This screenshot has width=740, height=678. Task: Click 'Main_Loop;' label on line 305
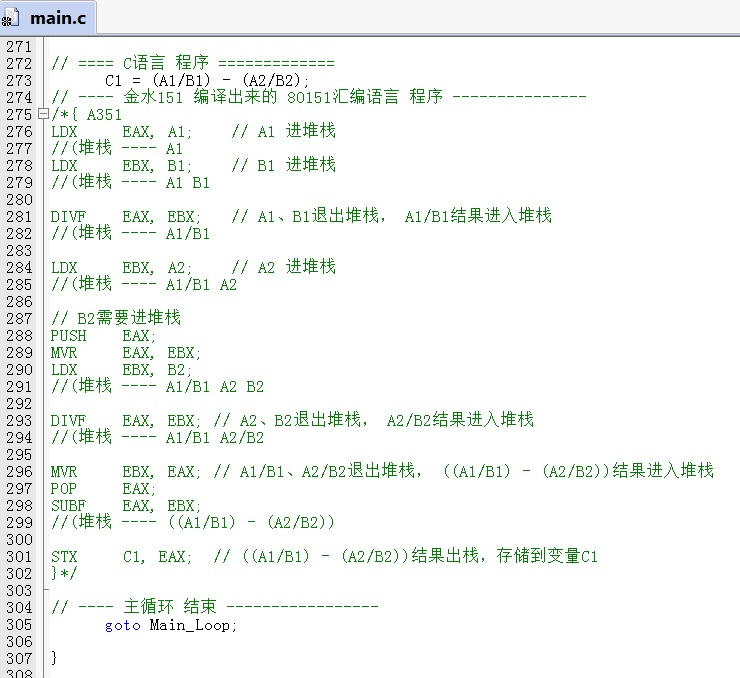pyautogui.click(x=193, y=625)
